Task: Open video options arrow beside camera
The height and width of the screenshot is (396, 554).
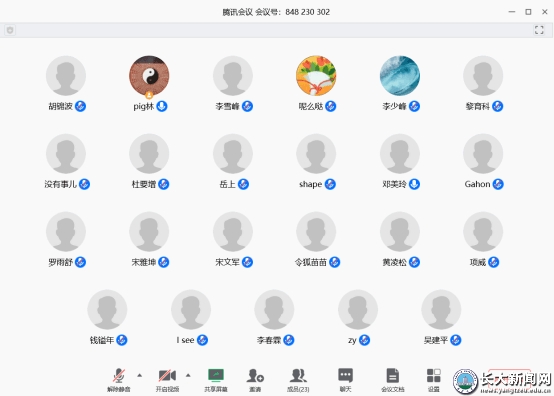Action: [188, 375]
